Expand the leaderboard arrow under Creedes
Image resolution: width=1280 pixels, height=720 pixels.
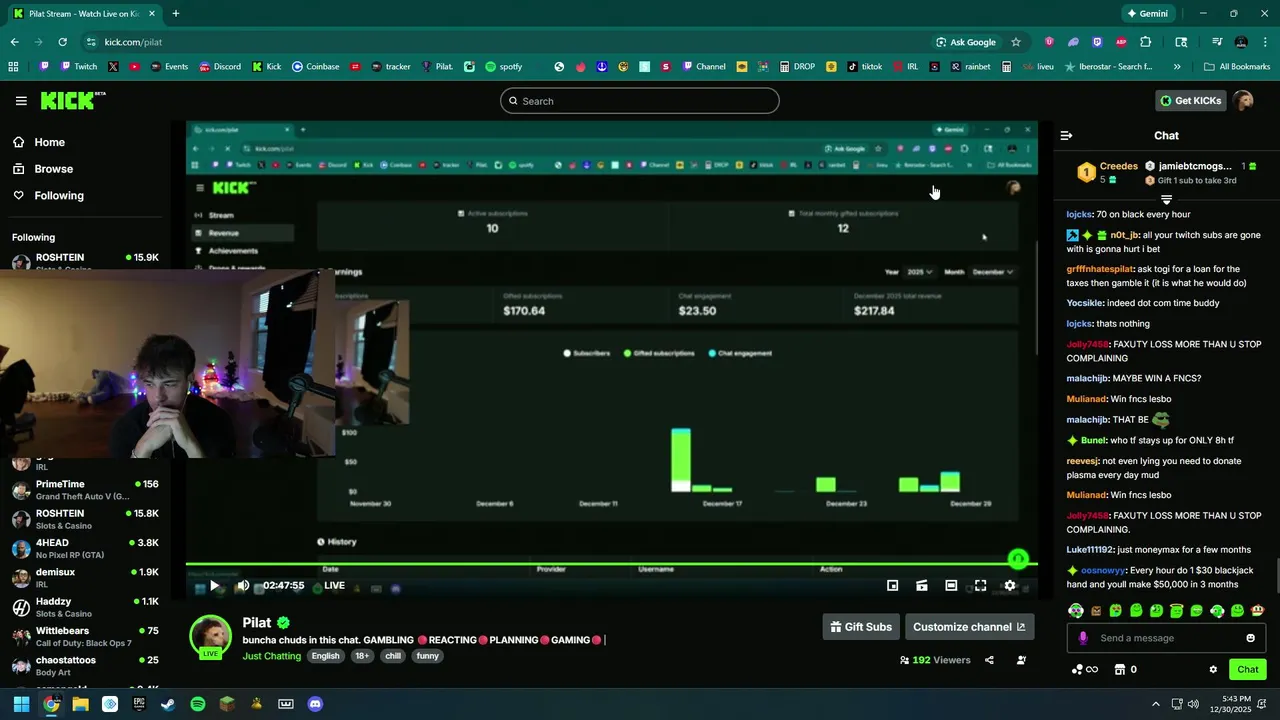click(x=1166, y=200)
